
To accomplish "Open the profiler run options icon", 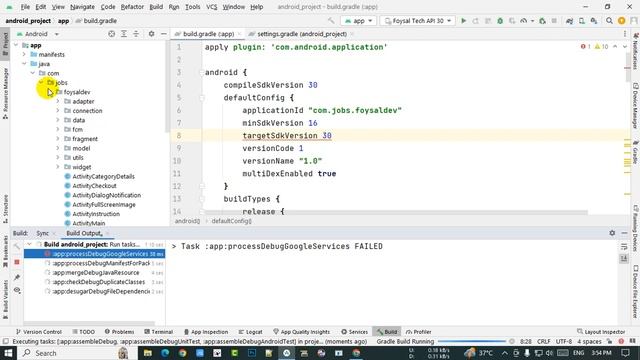I will (524, 21).
